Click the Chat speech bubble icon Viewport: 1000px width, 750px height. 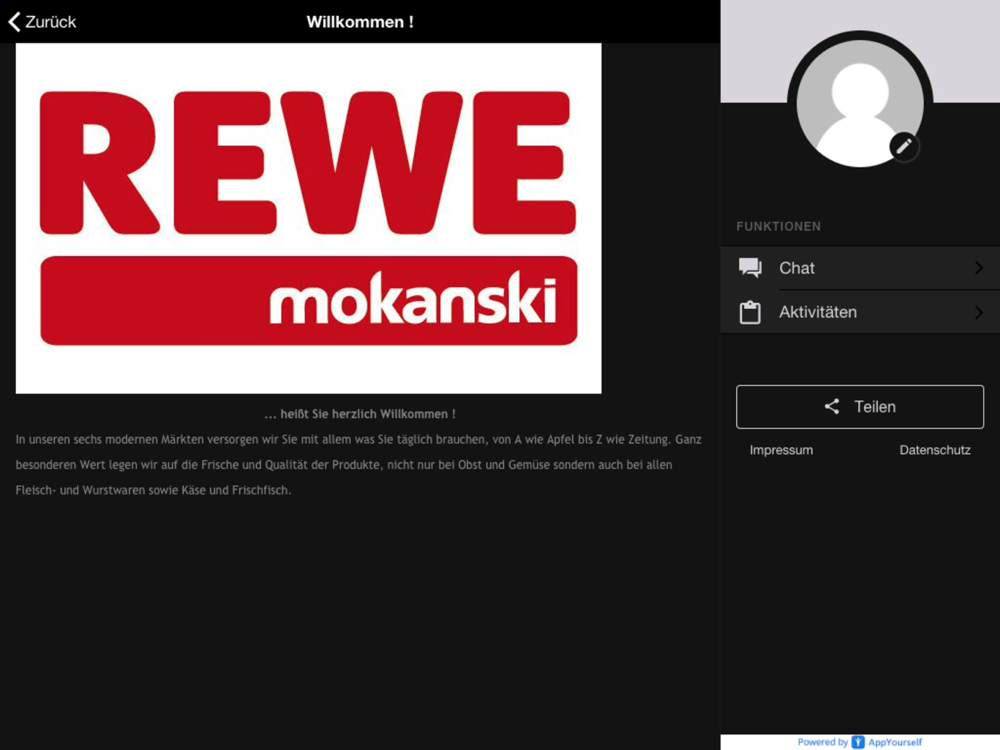(x=750, y=268)
